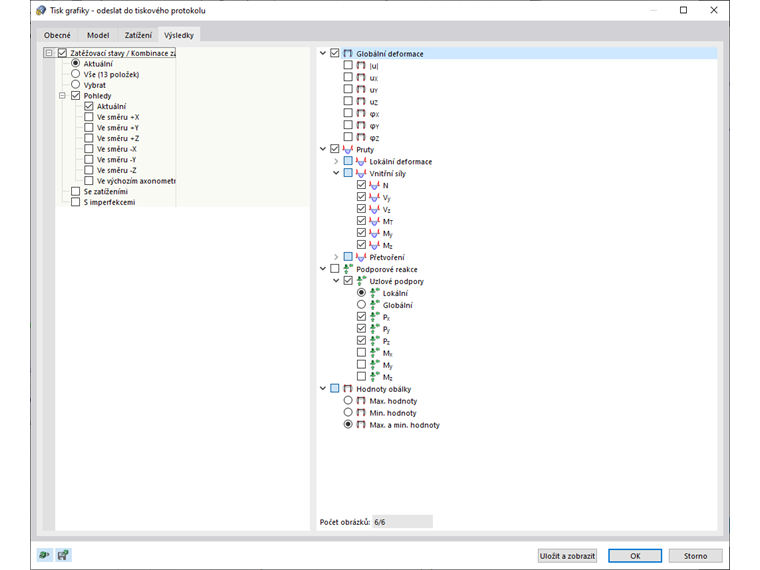Click the Px reaction icon
Viewport: 760px width, 570px height.
(x=374, y=317)
